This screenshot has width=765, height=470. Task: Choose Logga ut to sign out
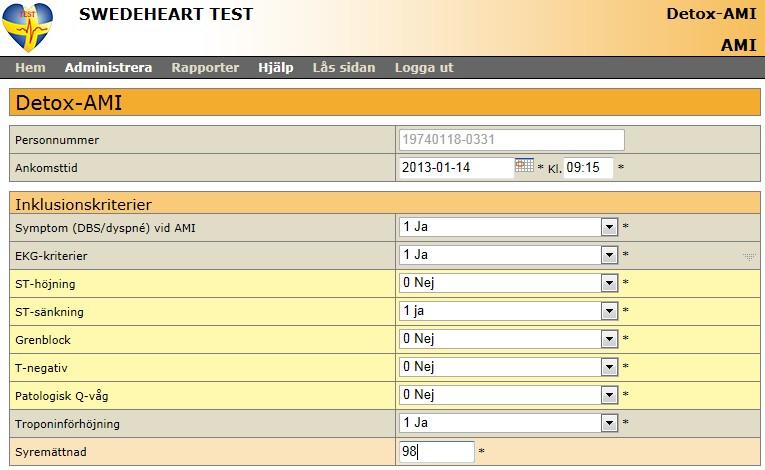[424, 67]
